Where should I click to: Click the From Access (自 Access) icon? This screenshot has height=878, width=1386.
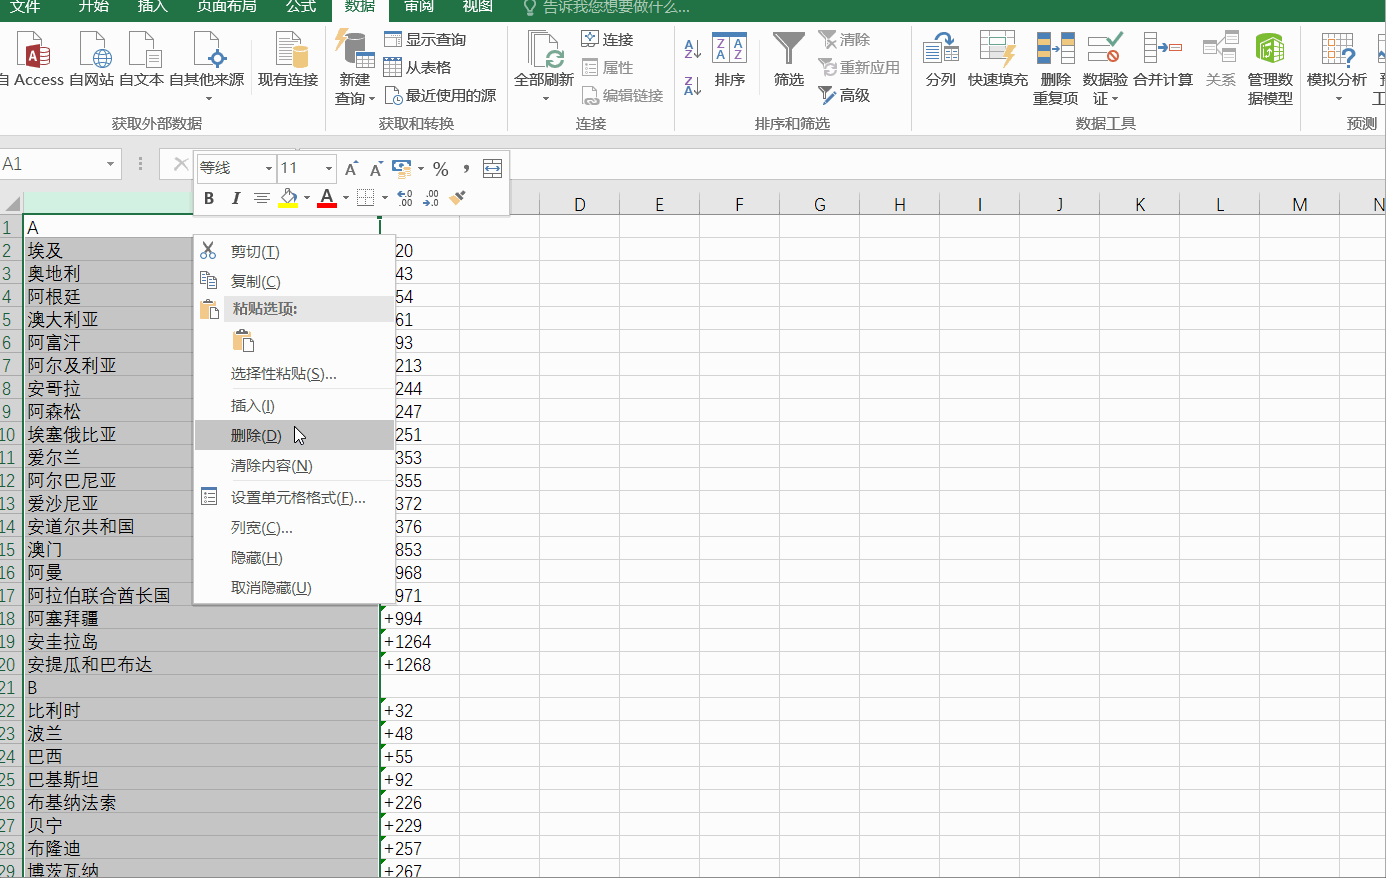(x=32, y=60)
